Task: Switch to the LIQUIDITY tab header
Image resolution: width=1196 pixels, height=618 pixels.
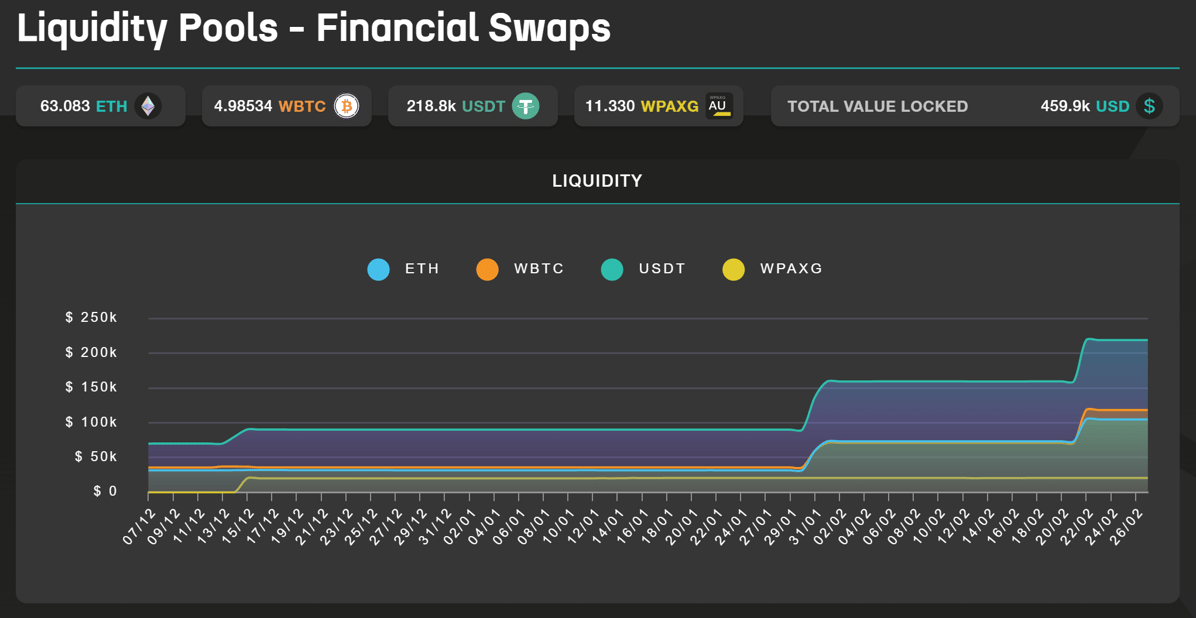Action: point(597,181)
